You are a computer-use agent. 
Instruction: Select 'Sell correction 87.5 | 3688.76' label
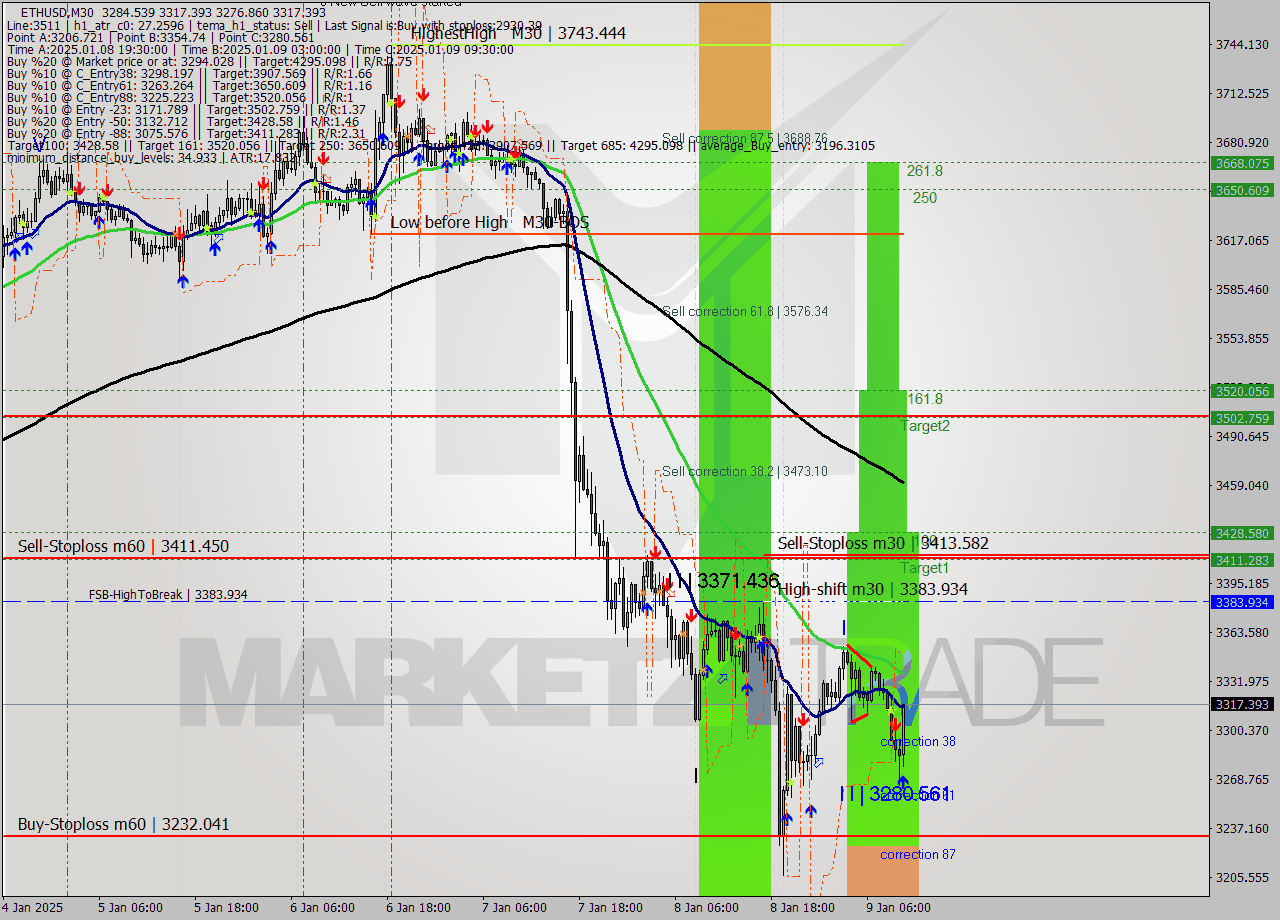click(x=745, y=139)
